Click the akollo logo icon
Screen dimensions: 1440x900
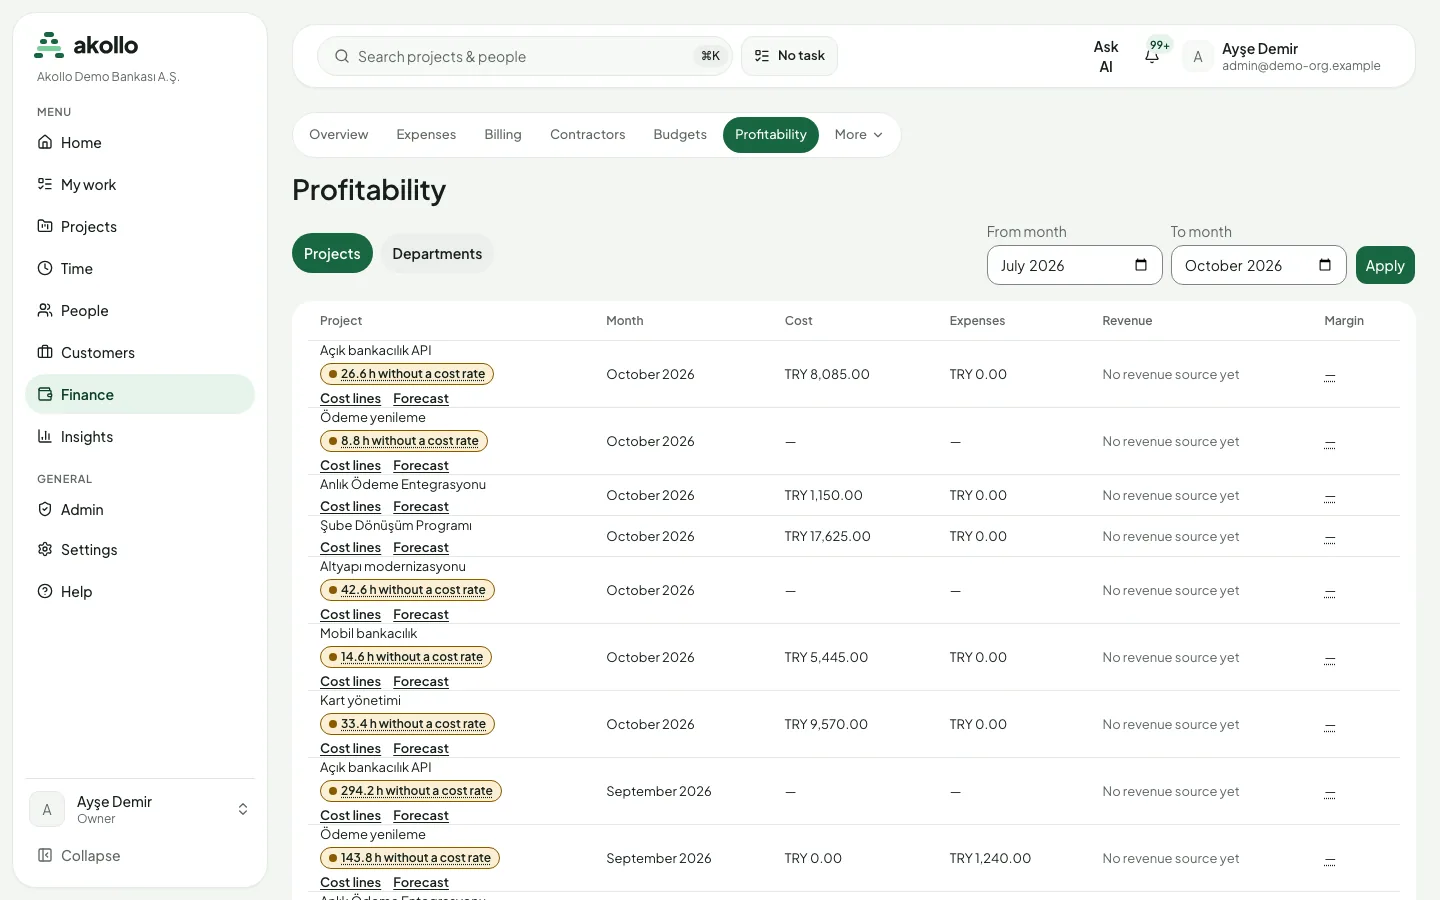pos(49,45)
